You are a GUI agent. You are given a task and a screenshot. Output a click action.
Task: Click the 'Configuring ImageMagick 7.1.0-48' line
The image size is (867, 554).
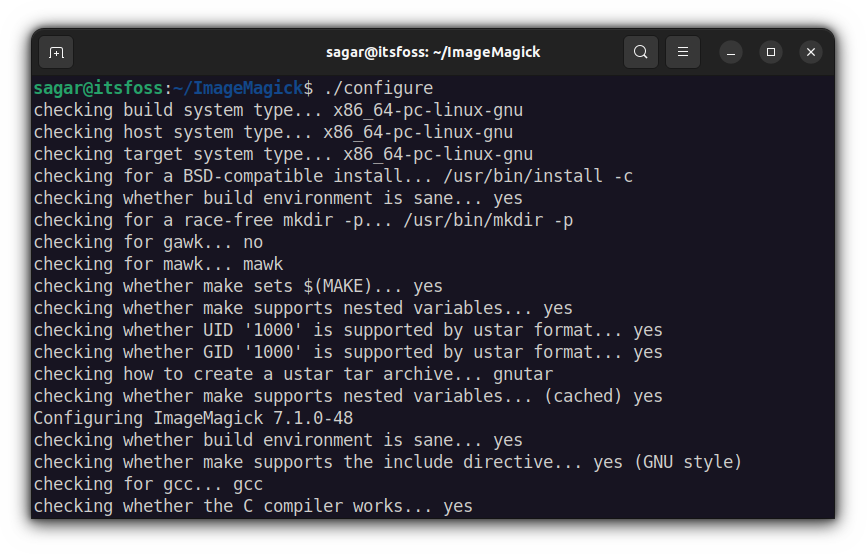coord(193,418)
